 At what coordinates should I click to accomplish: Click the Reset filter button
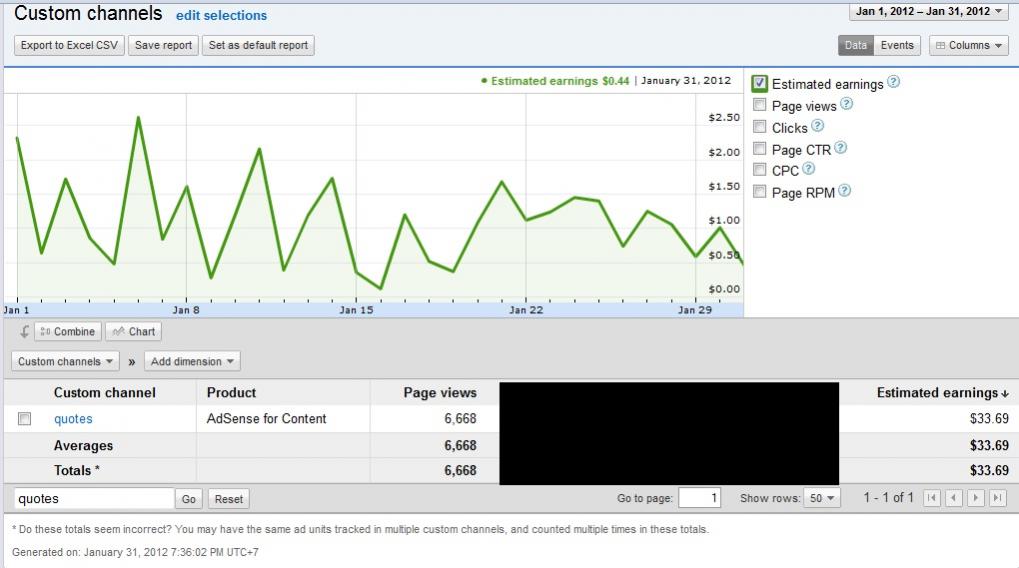point(229,499)
